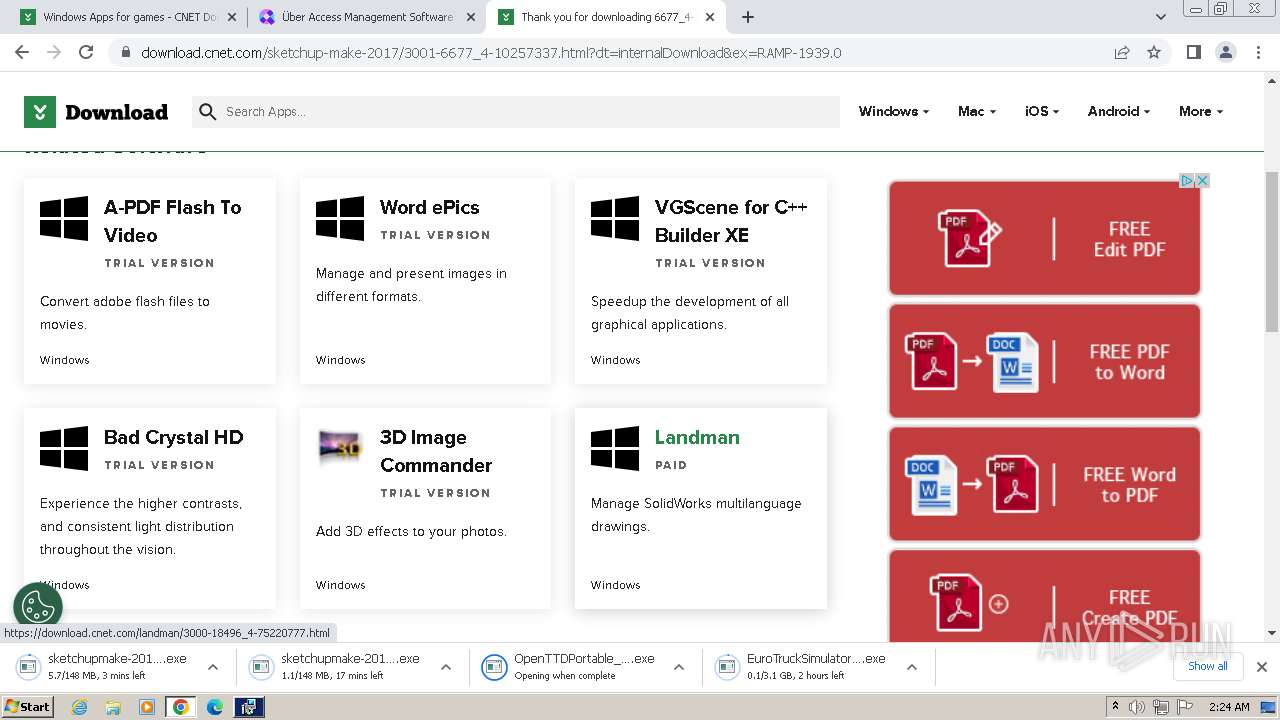Expand options for first sketchupmake download
The image size is (1280, 720).
[x=213, y=667]
